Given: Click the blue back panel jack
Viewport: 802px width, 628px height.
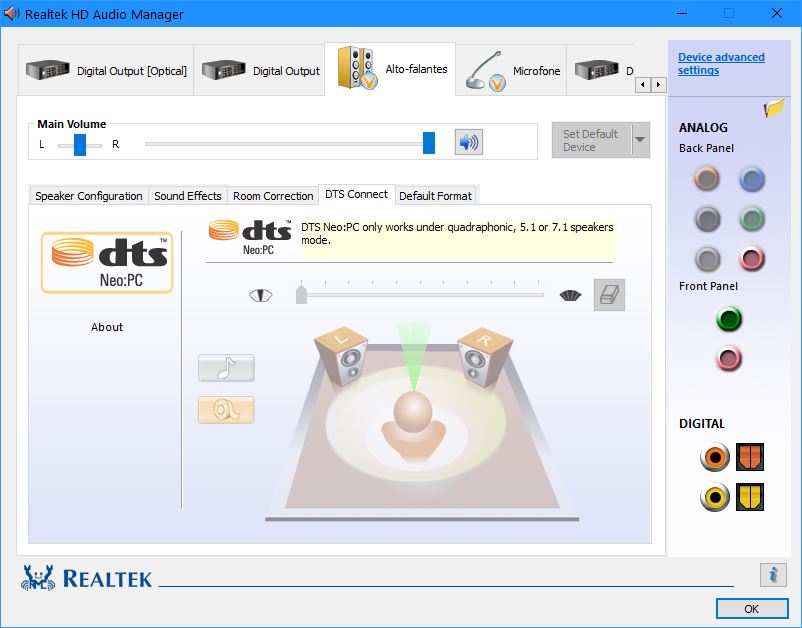Looking at the screenshot, I should (x=751, y=179).
